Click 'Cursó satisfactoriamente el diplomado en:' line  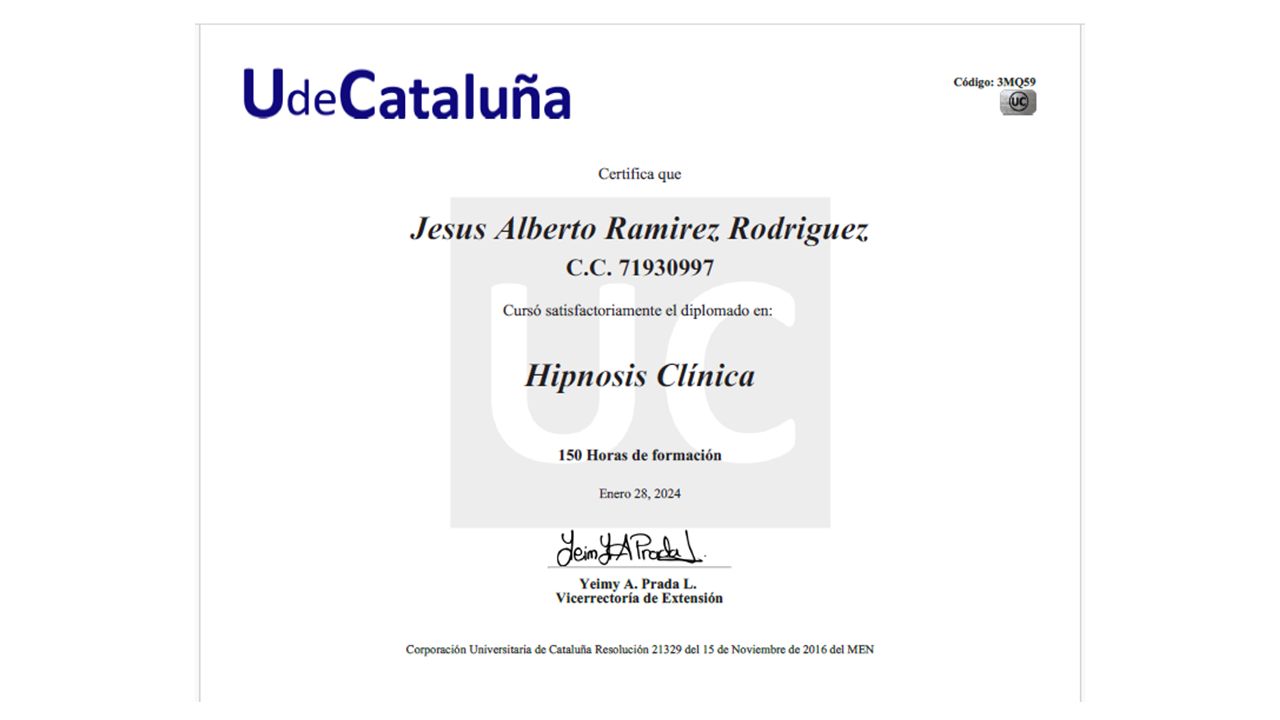pyautogui.click(x=638, y=311)
